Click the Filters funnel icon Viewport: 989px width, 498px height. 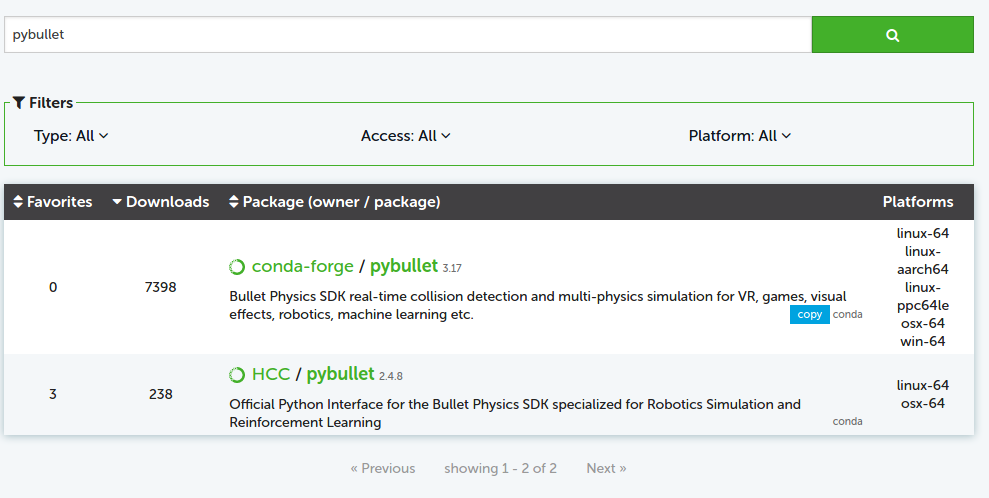tap(19, 102)
